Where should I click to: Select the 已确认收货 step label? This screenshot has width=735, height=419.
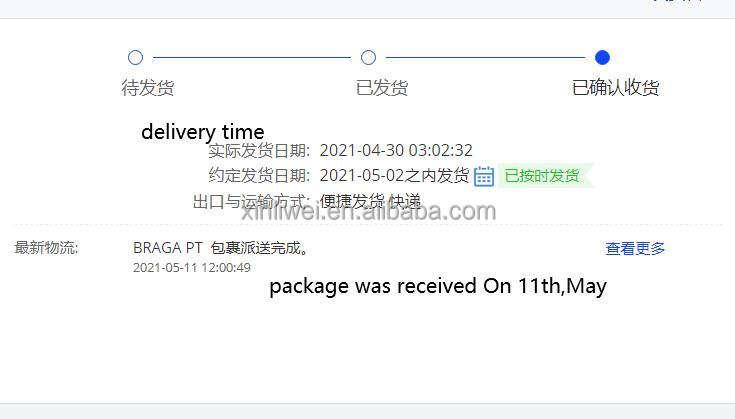pos(615,88)
